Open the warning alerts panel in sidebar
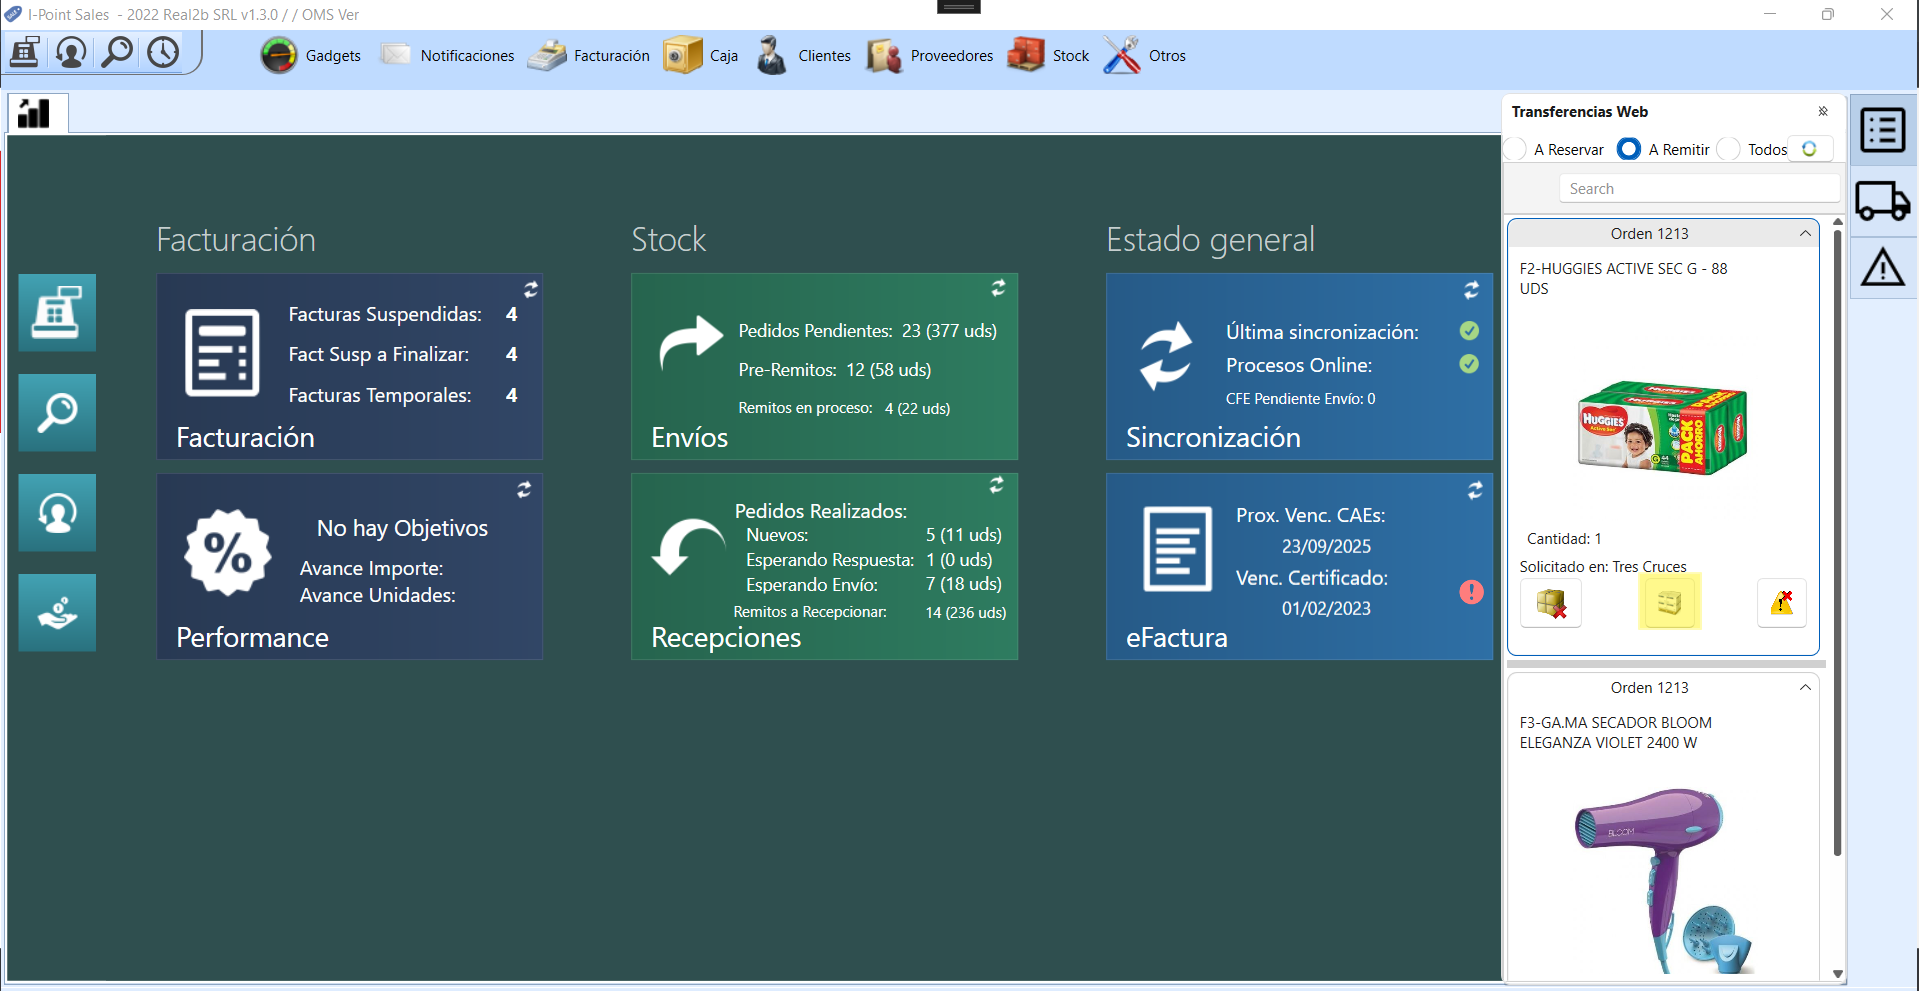The height and width of the screenshot is (991, 1919). [1883, 268]
